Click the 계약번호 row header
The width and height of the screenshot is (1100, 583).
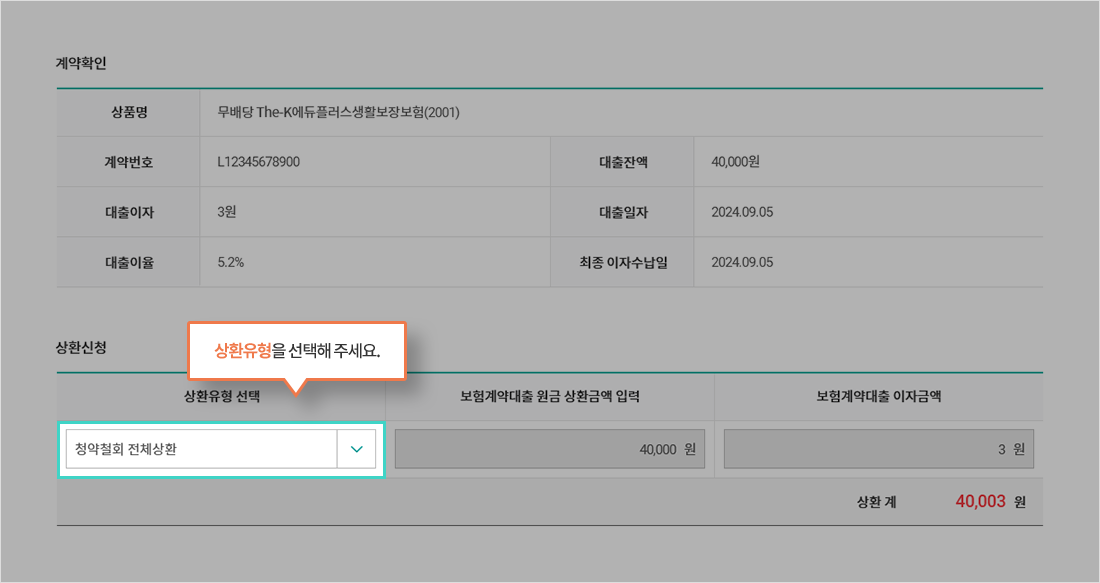pyautogui.click(x=128, y=162)
